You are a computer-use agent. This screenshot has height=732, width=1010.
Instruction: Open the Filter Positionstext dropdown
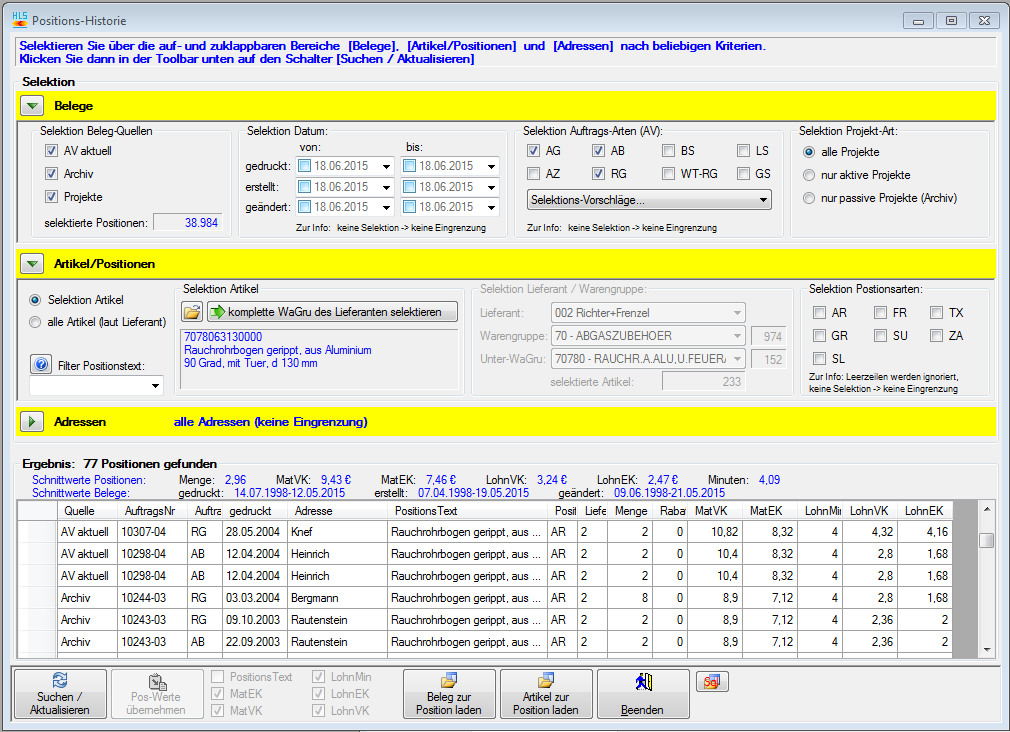pyautogui.click(x=155, y=385)
